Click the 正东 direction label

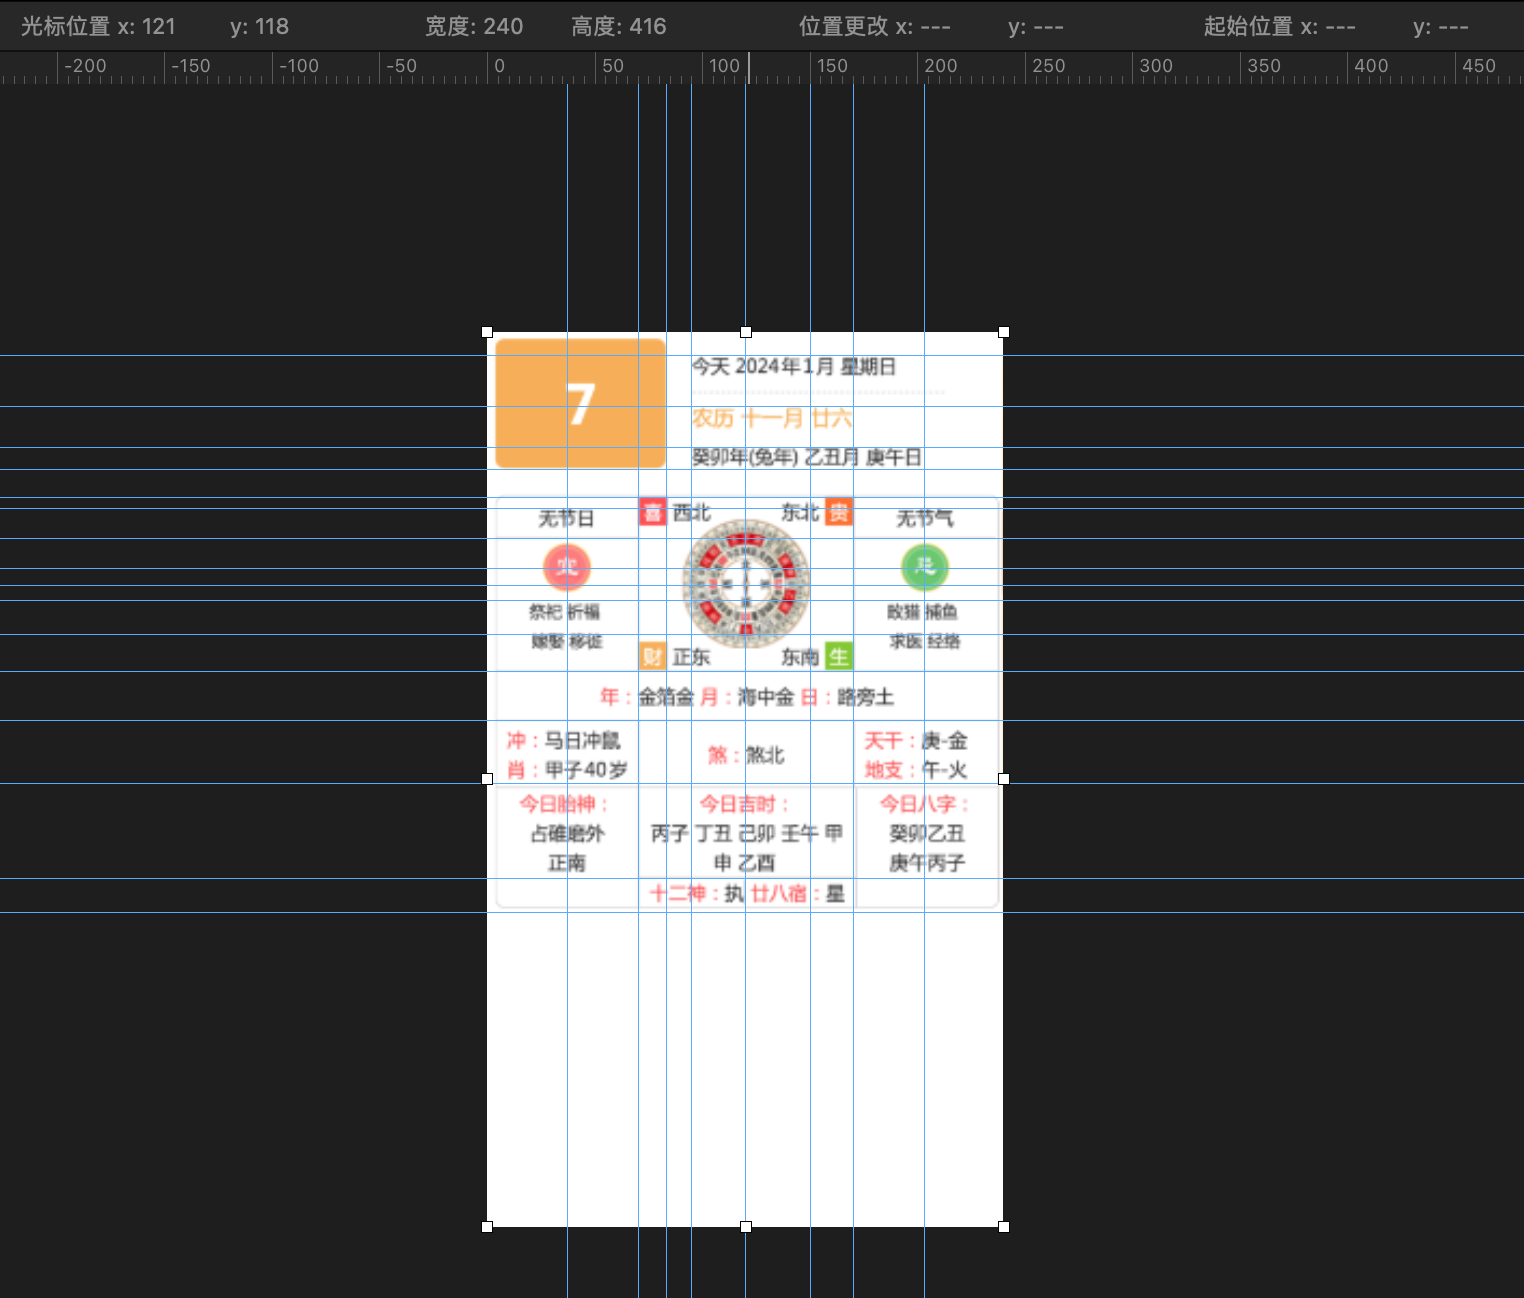[x=692, y=657]
